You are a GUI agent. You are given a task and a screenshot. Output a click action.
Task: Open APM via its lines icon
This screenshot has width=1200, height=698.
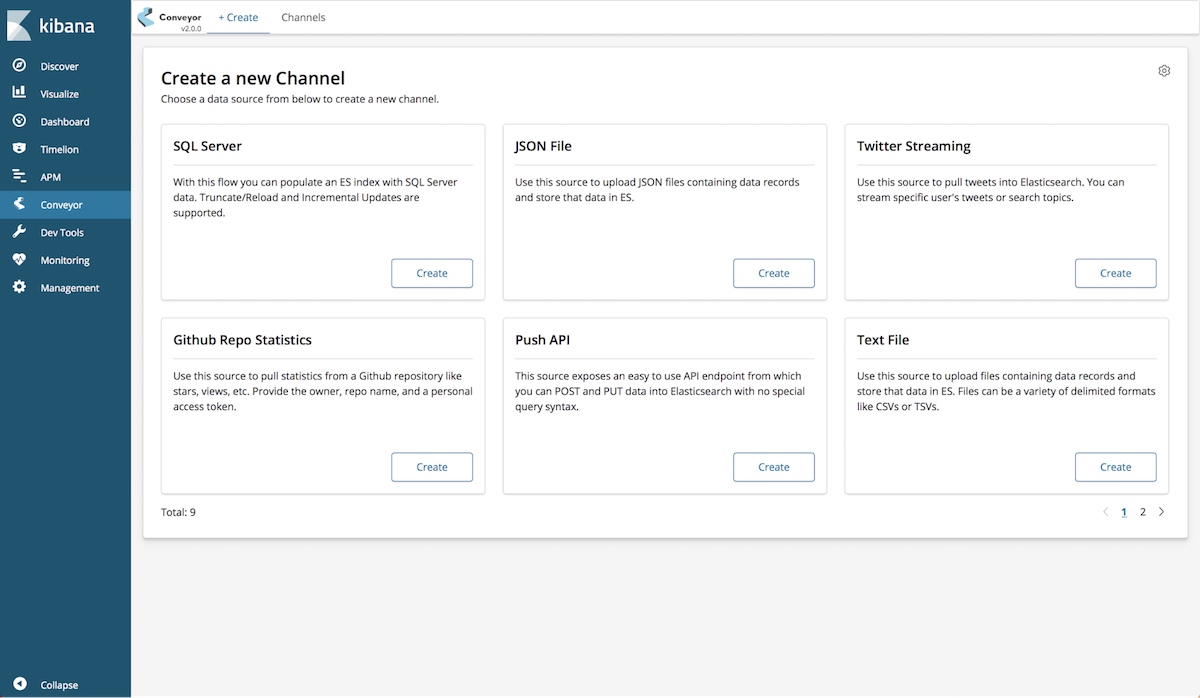[x=19, y=176]
